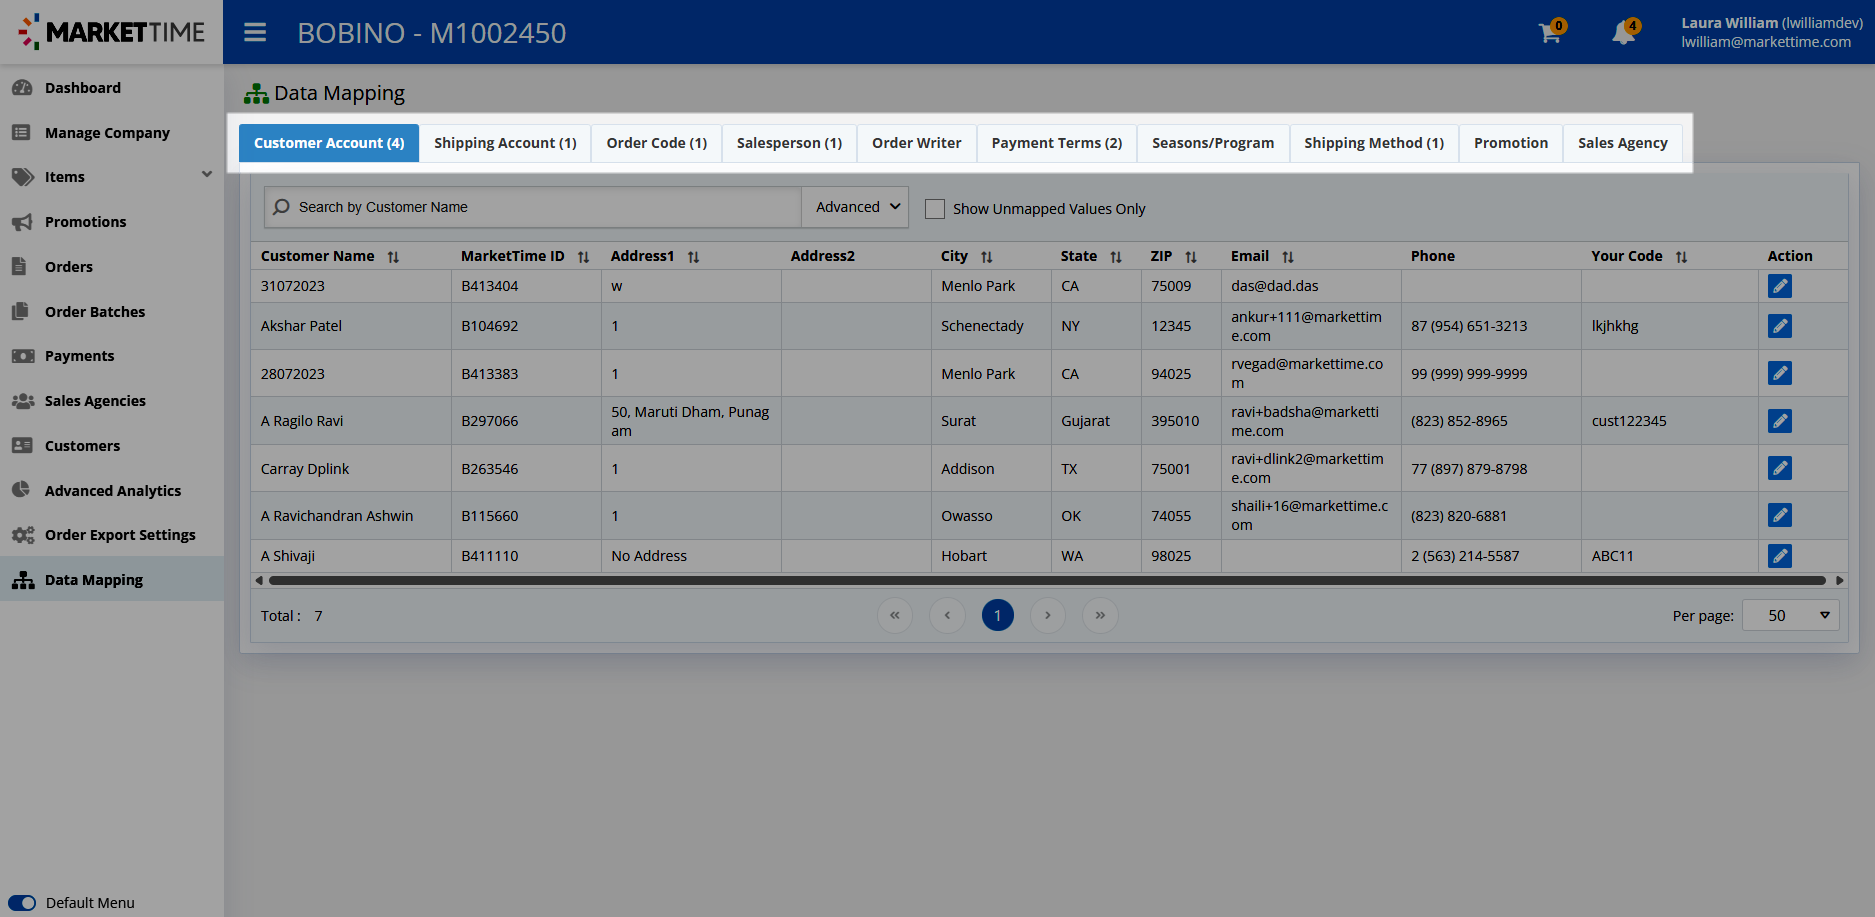This screenshot has height=917, width=1875.
Task: Edit the 31072023 customer row
Action: click(1780, 286)
